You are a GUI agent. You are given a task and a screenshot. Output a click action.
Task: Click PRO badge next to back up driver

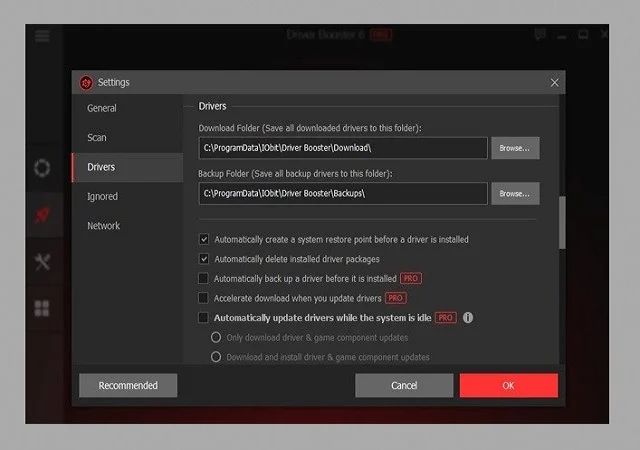pyautogui.click(x=411, y=278)
